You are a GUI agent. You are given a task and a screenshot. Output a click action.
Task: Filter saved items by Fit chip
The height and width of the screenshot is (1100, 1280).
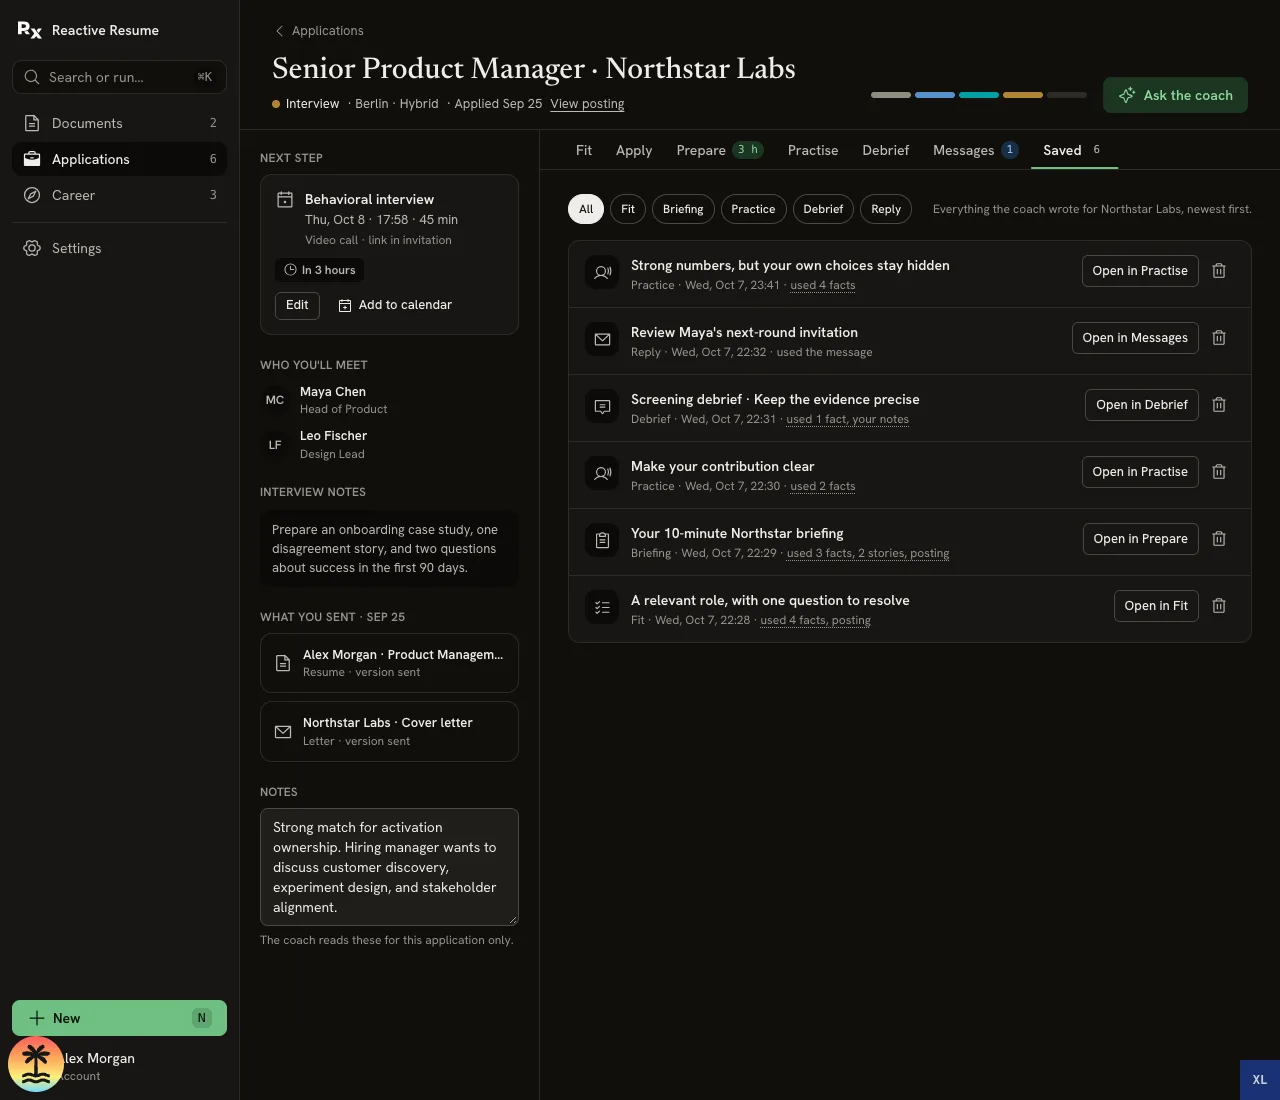[x=628, y=209]
